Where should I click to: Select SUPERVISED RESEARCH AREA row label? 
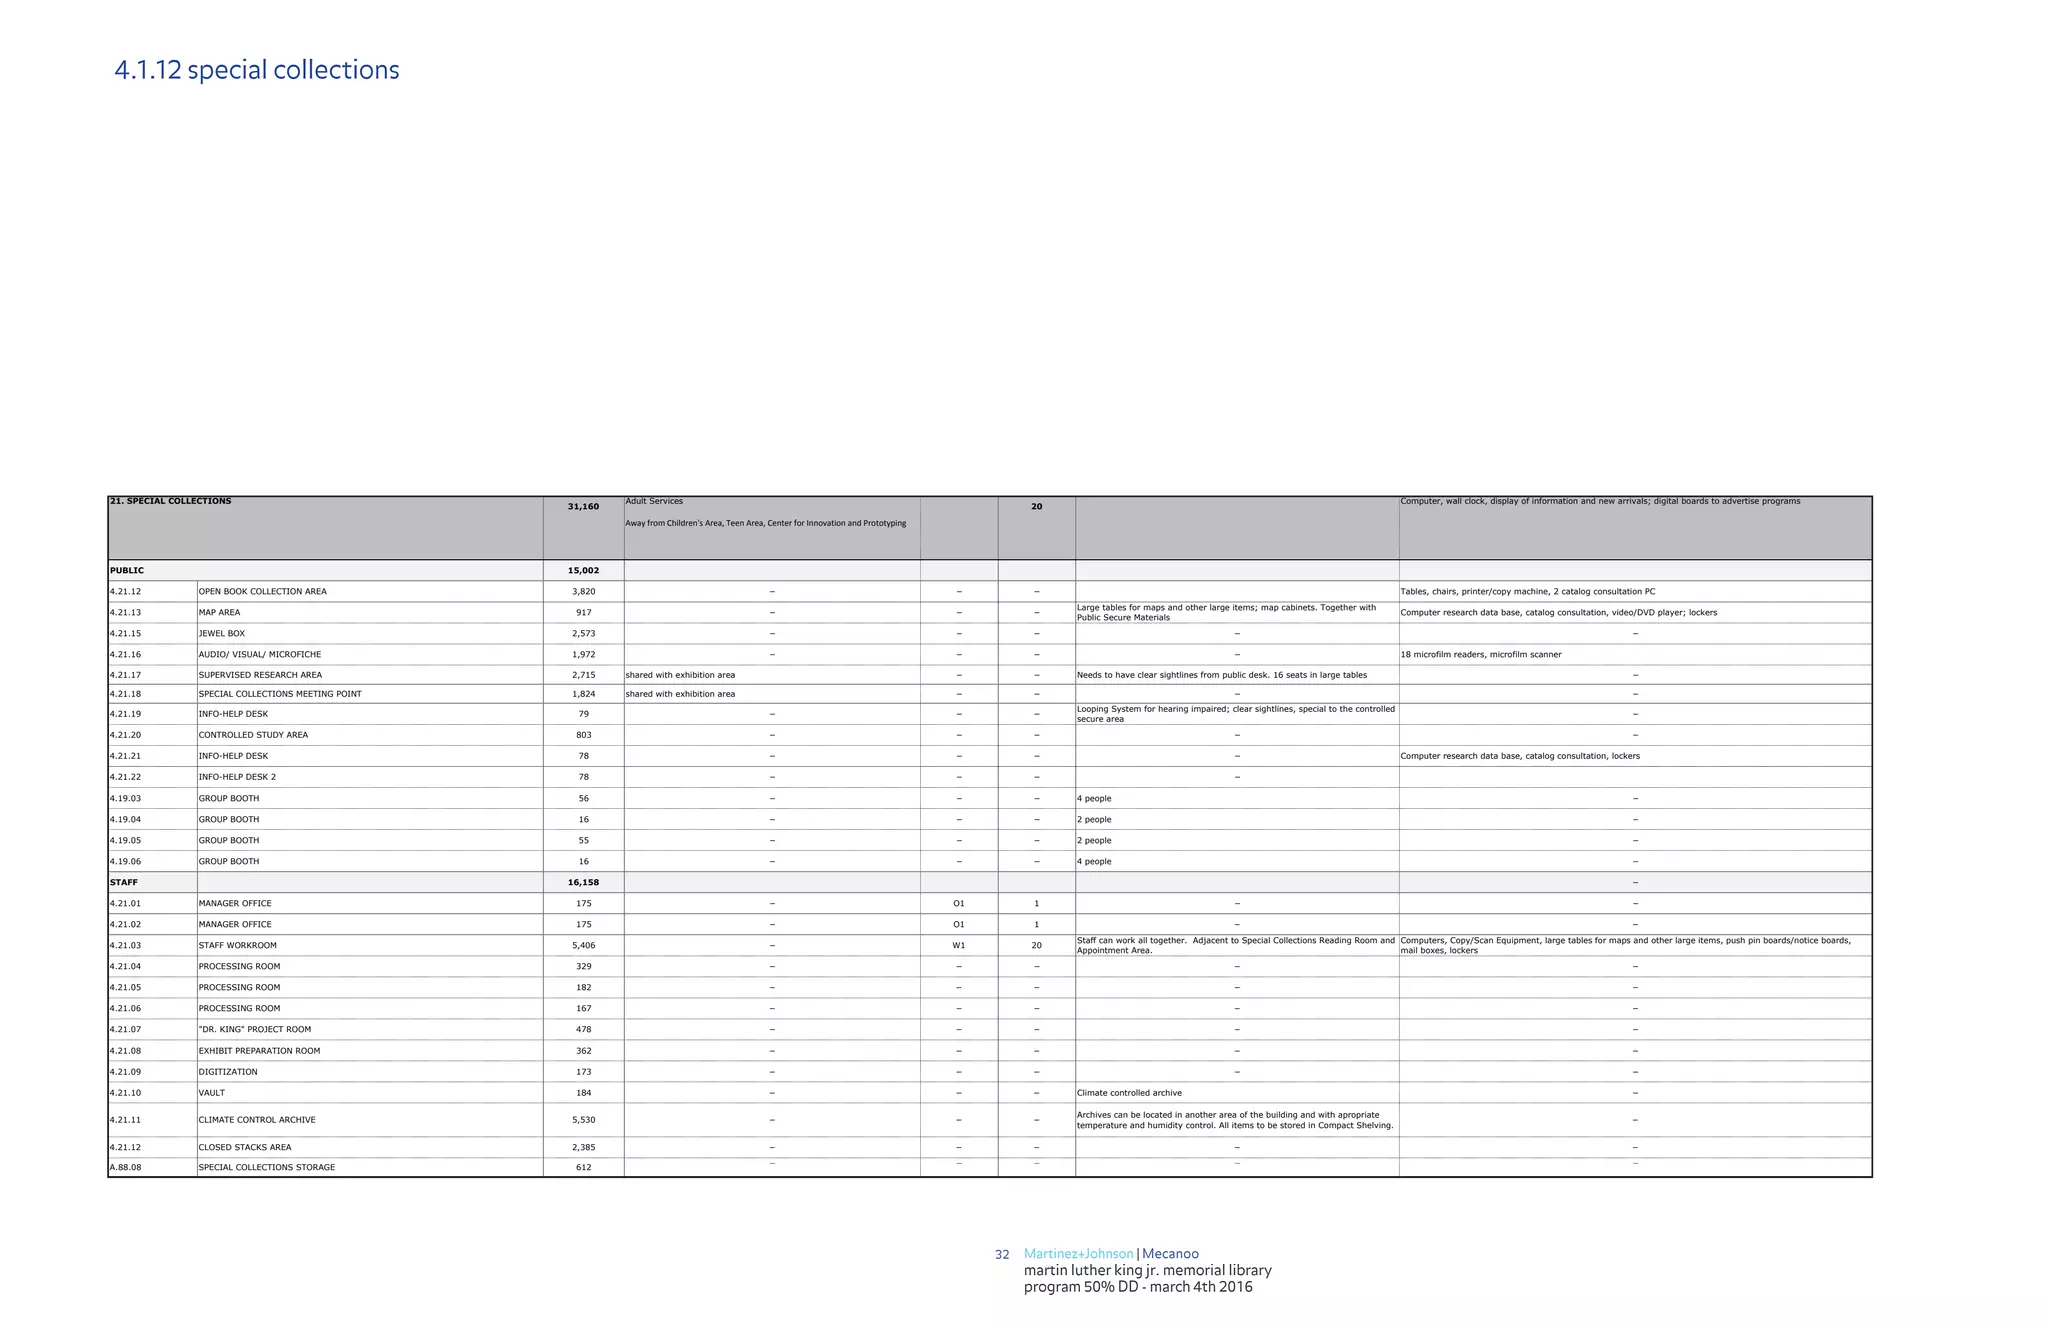click(x=260, y=675)
